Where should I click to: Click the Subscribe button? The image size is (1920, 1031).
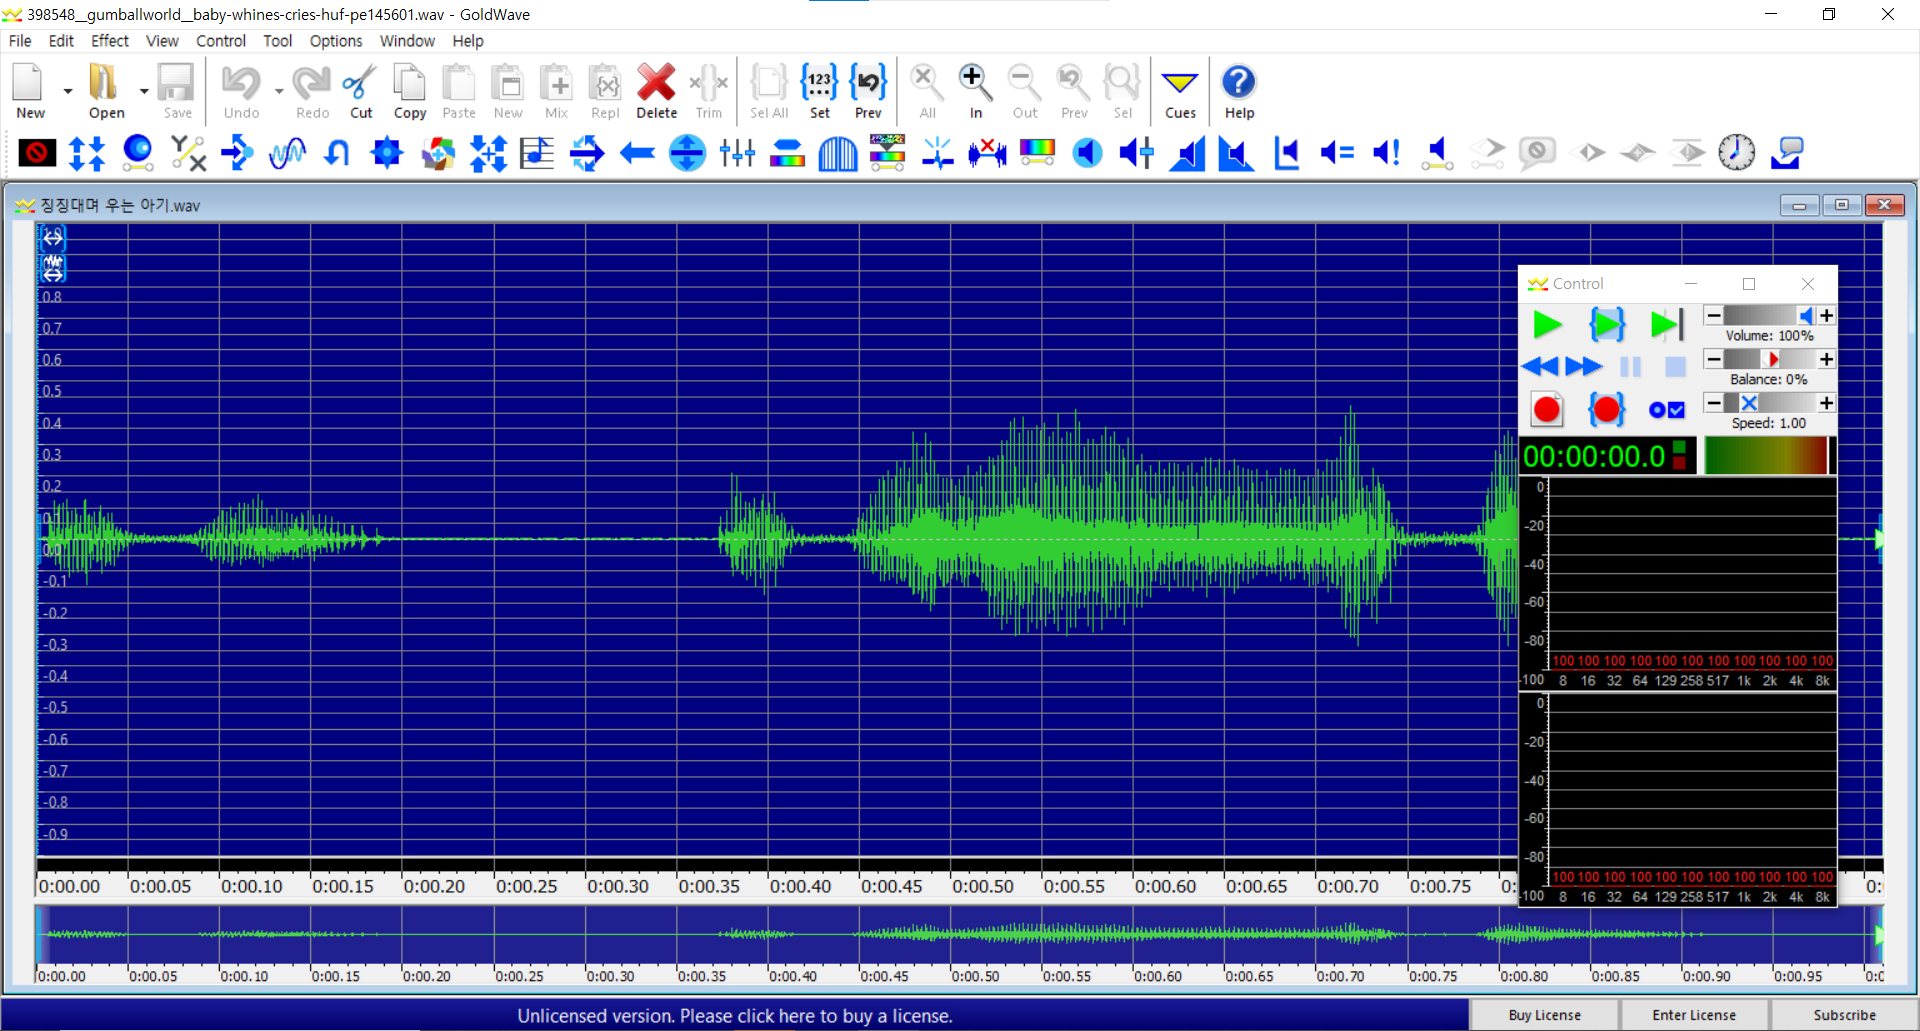pyautogui.click(x=1844, y=1015)
